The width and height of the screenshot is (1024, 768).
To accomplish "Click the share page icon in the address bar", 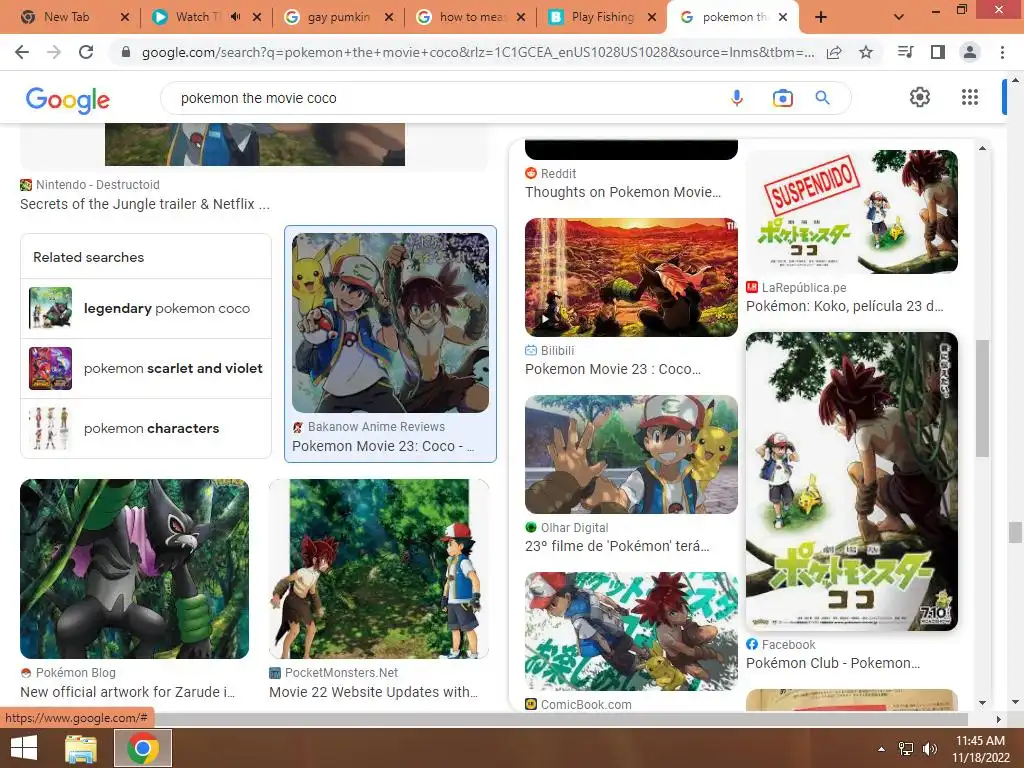I will point(834,52).
